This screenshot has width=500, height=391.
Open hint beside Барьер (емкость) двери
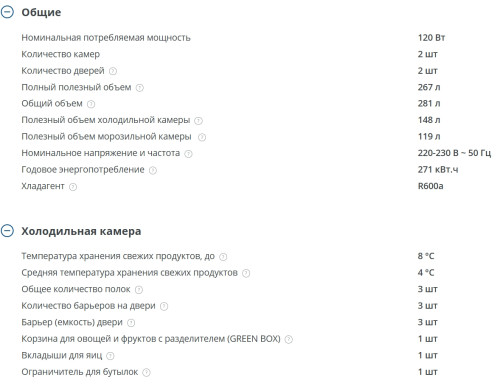pyautogui.click(x=131, y=323)
